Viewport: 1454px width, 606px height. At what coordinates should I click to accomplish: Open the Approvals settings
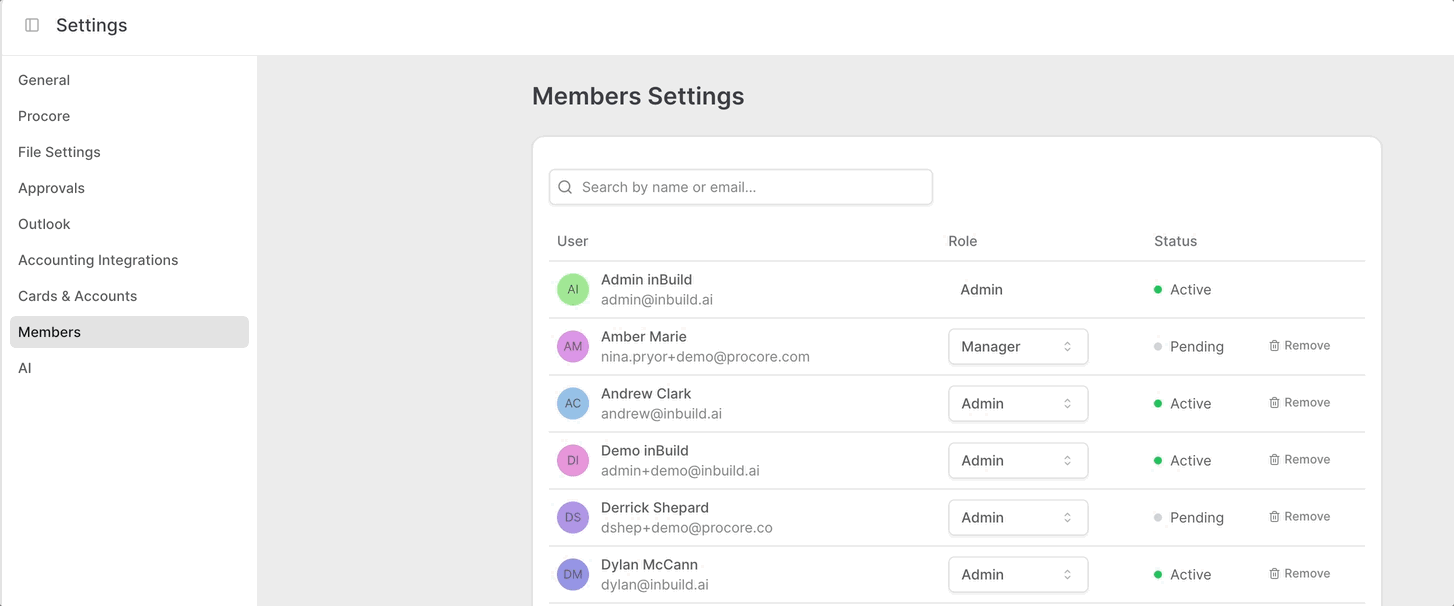(129, 188)
